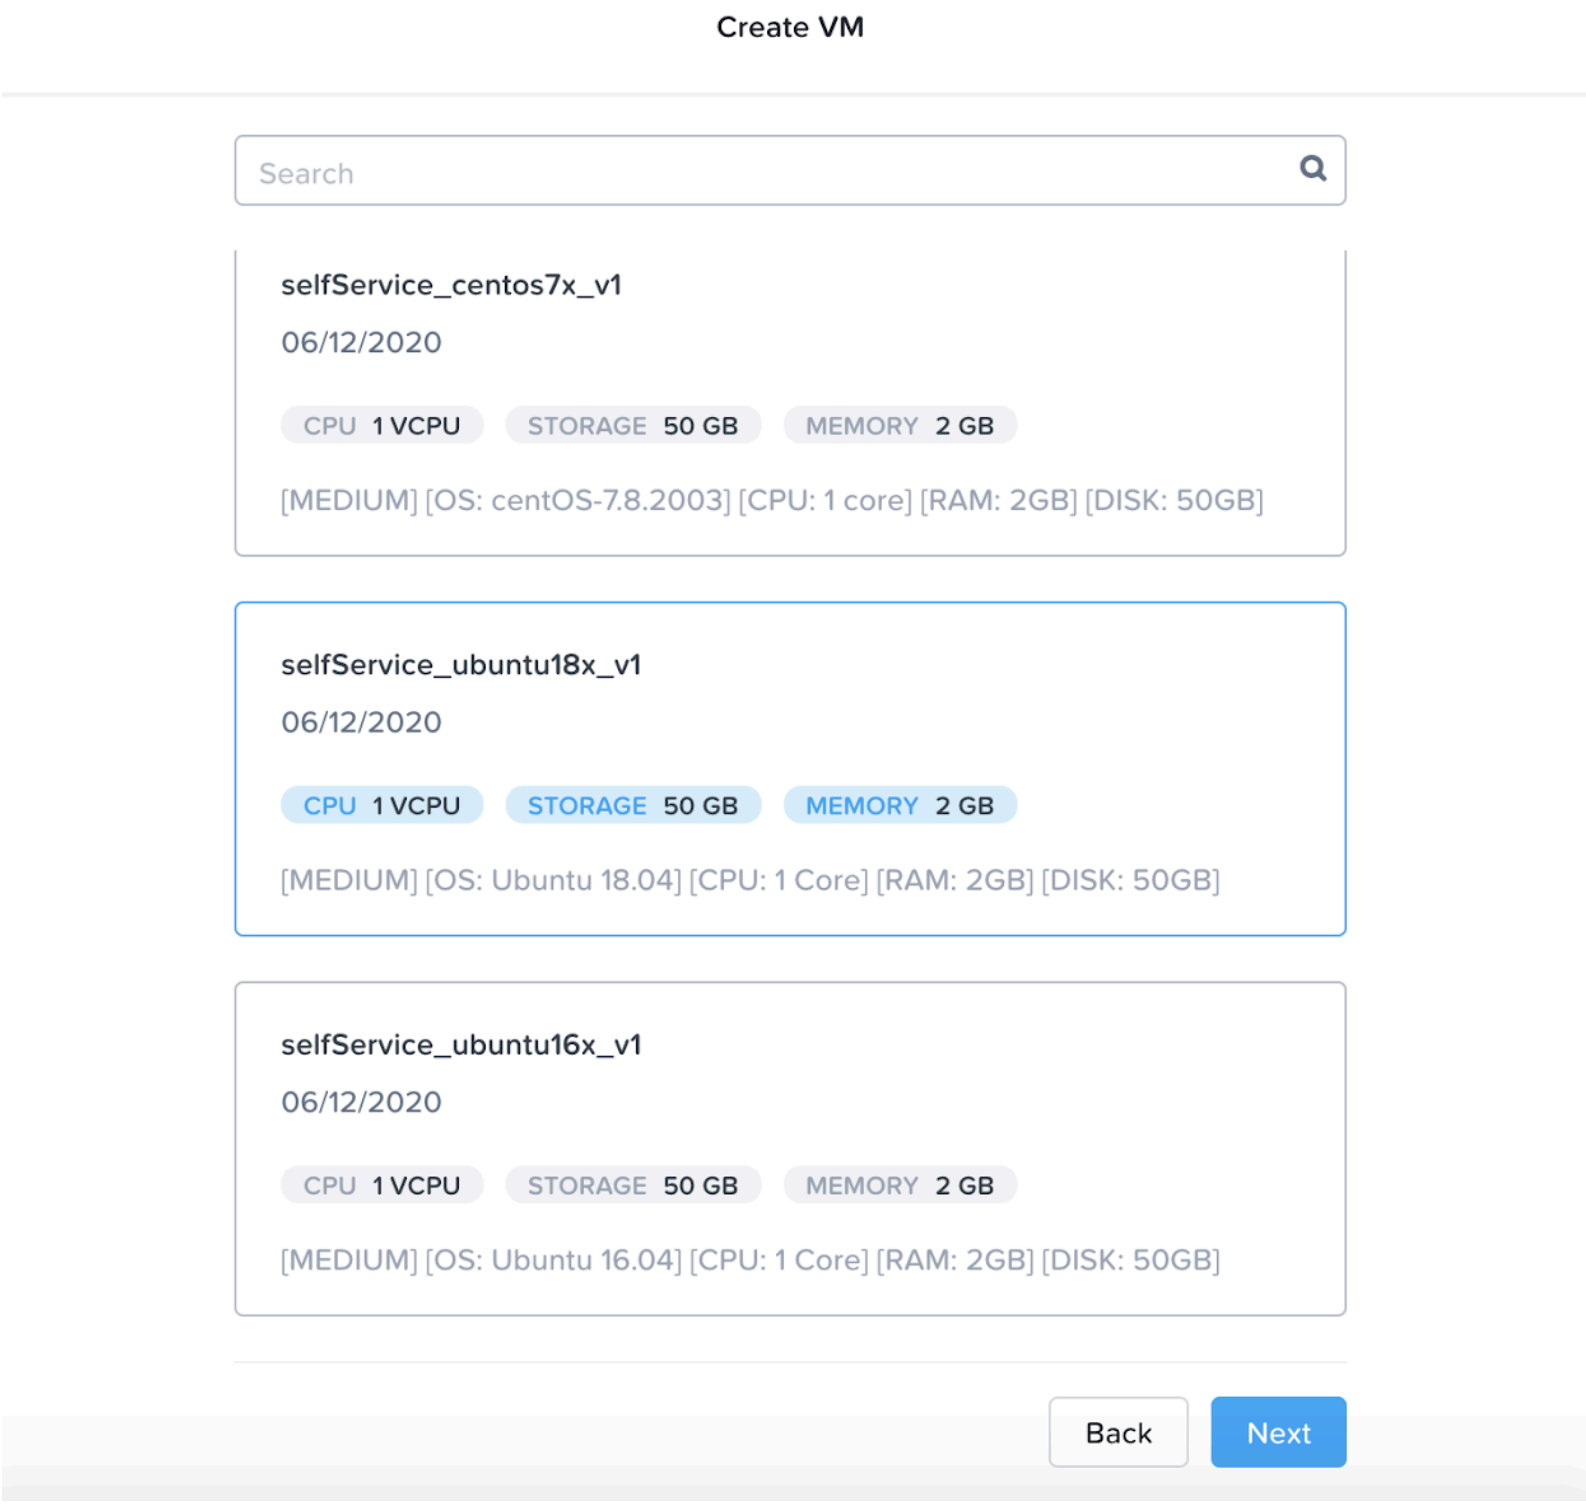Click the centos7x CPU 1 VCPU tag
The image size is (1586, 1506).
coord(382,426)
